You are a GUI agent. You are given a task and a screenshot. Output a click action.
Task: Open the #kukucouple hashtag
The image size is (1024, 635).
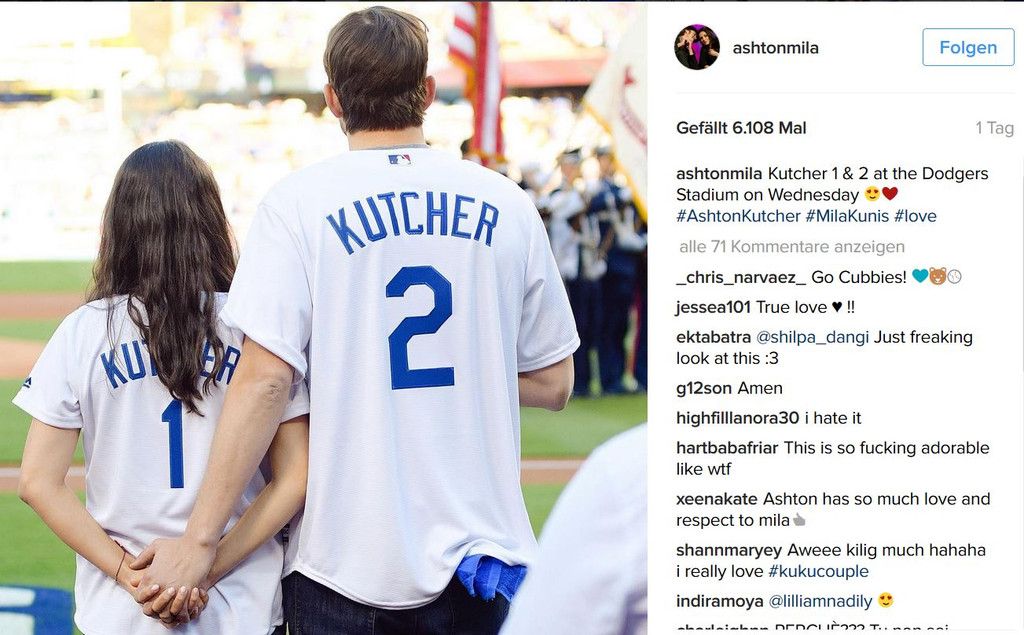point(818,571)
